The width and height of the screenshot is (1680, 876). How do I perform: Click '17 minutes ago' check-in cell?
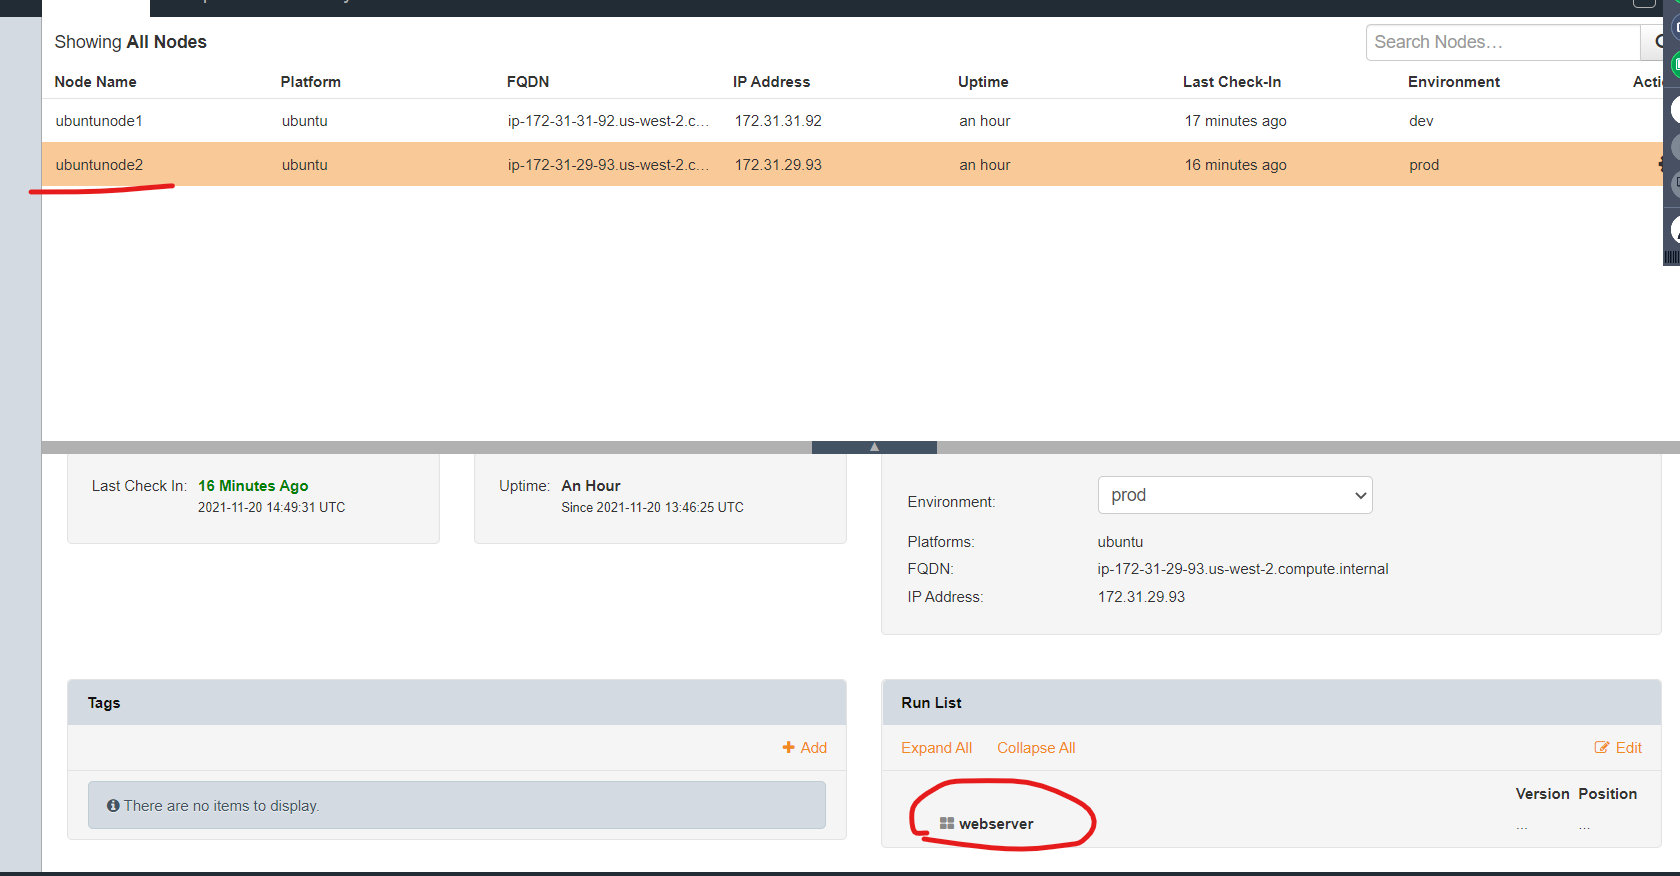[x=1236, y=121]
